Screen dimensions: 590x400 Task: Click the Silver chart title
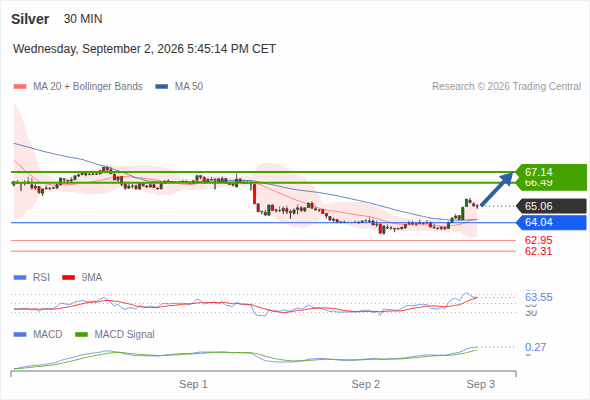point(30,19)
